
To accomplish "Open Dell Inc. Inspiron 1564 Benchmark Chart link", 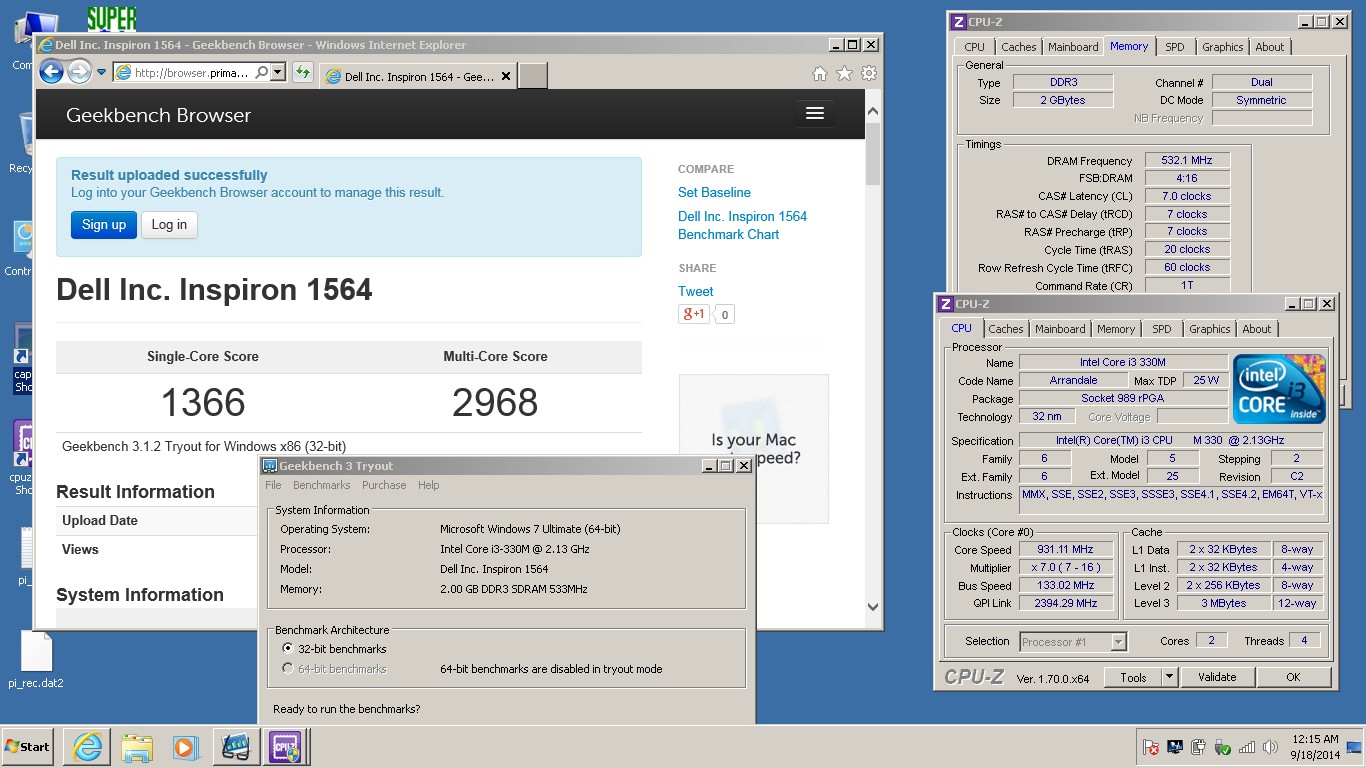I will tap(742, 225).
